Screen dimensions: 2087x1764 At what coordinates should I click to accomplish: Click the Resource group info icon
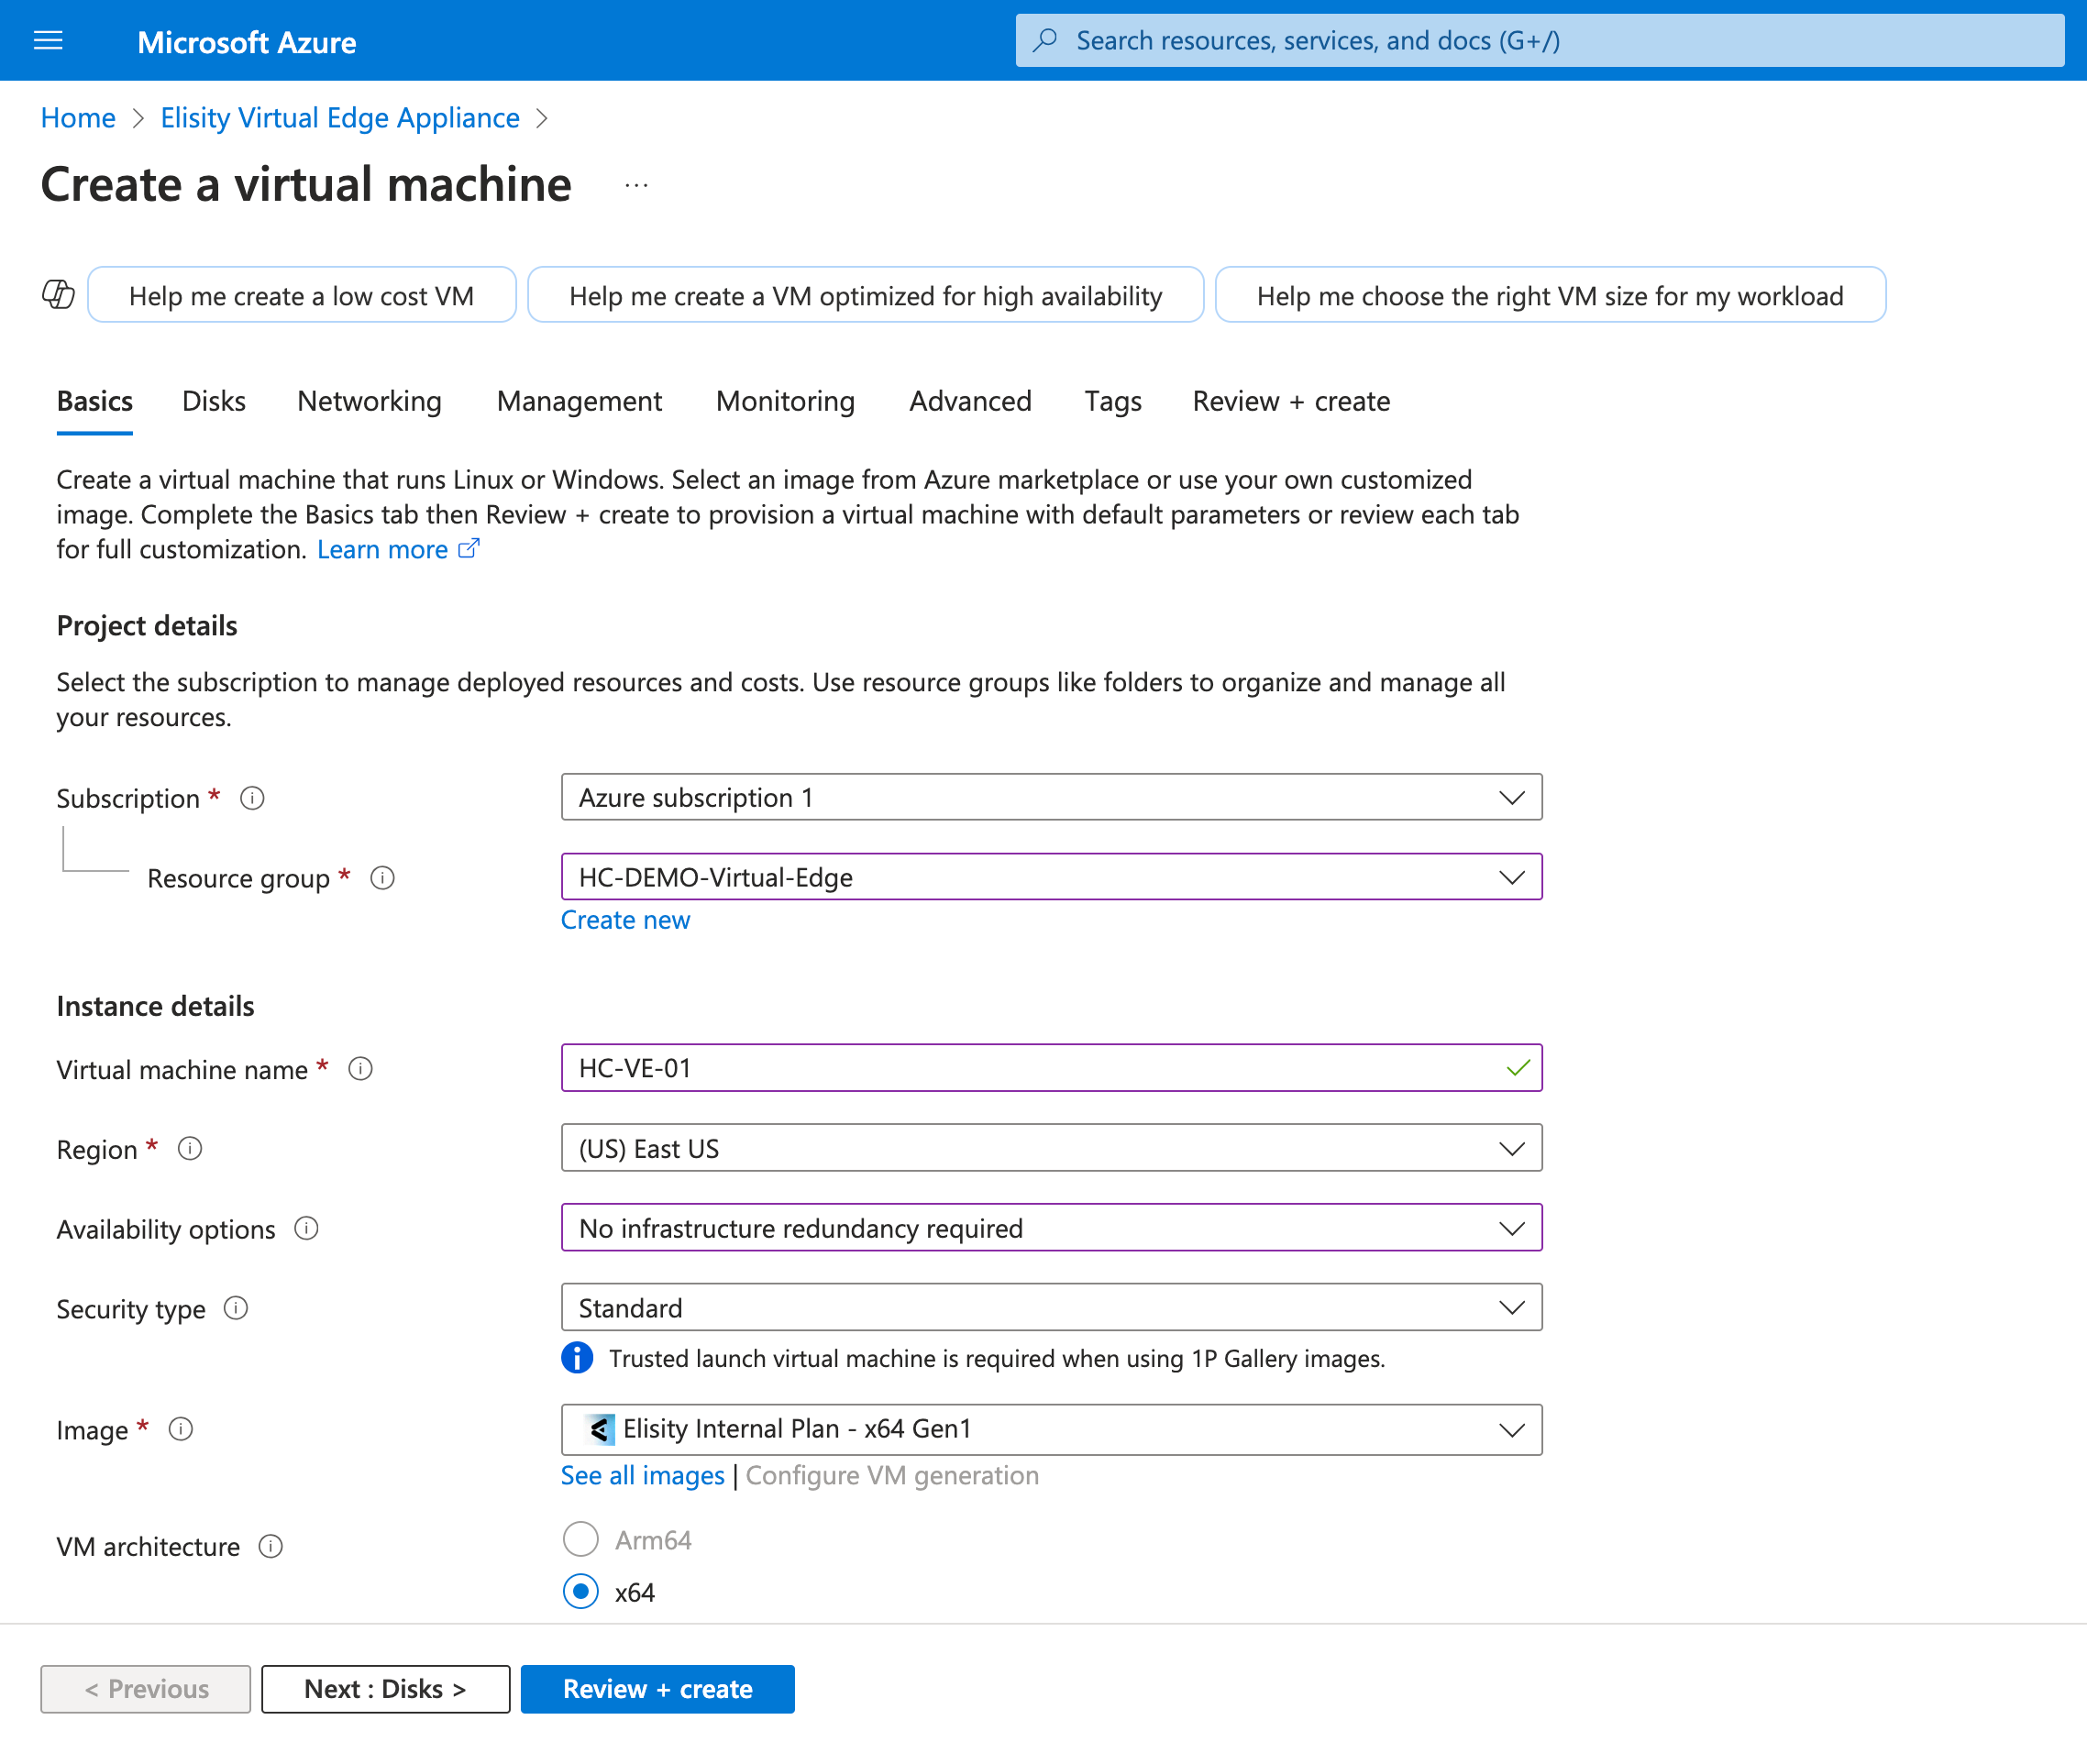coord(382,878)
